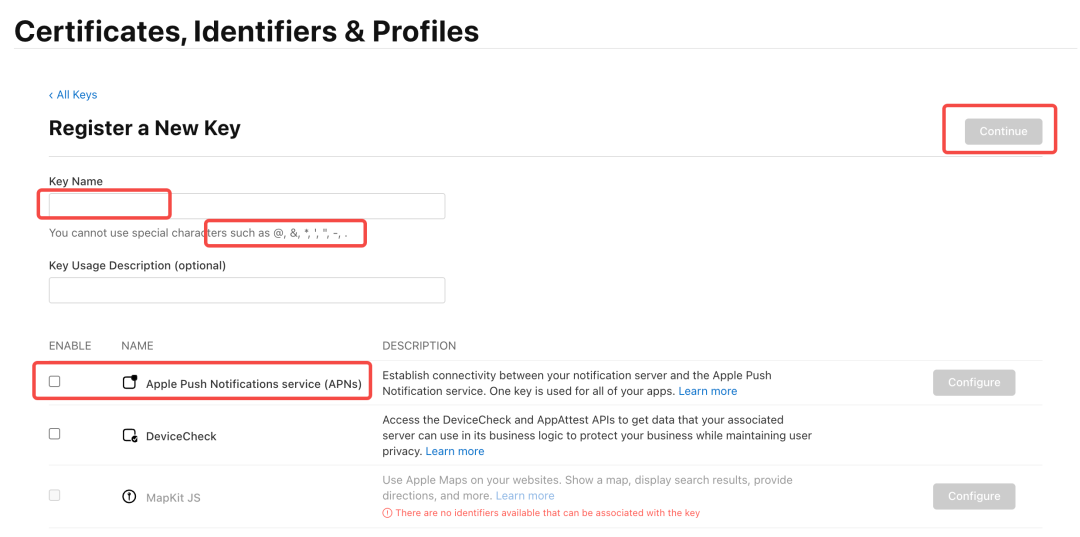Click the Continue button
Screen dimensions: 1080x537
click(1004, 131)
